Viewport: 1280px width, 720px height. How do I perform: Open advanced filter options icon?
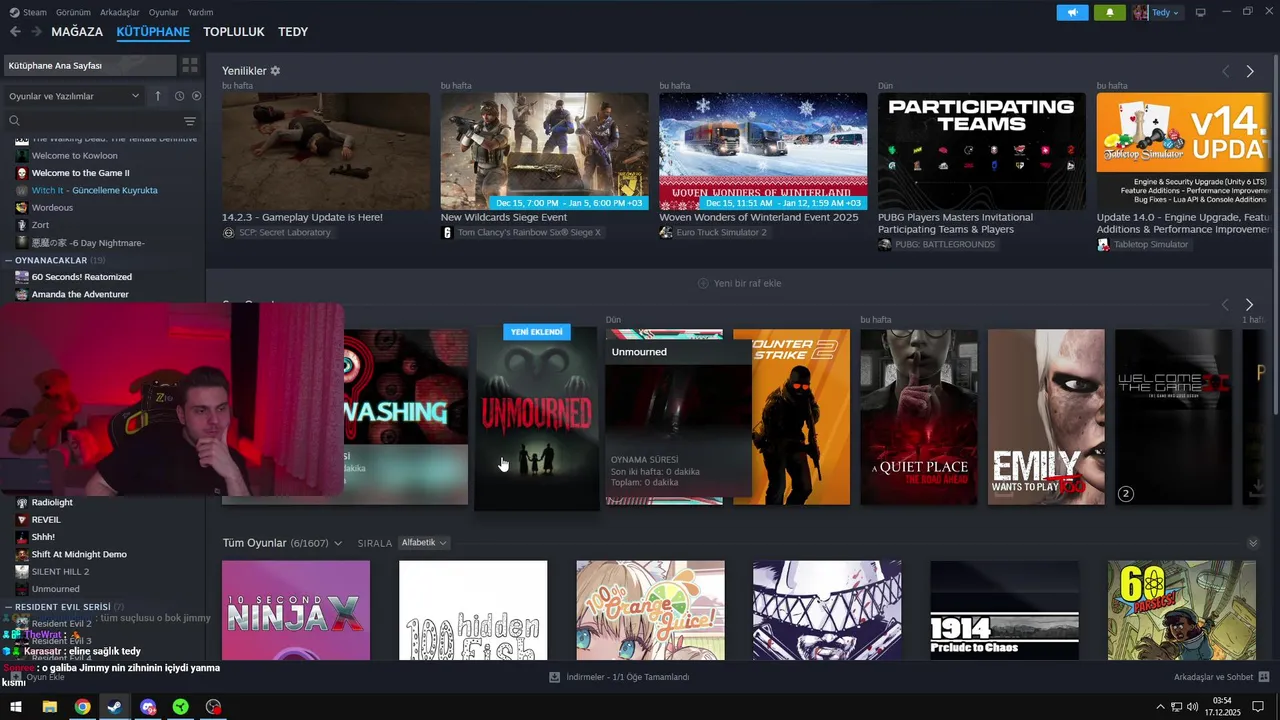190,121
